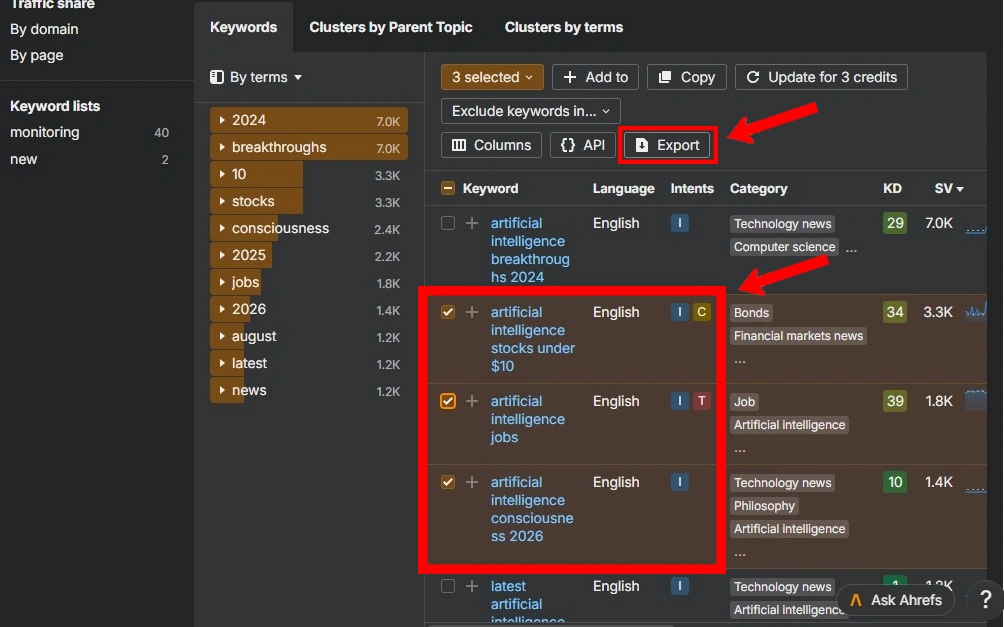Click plus icon for stocks under $10 keyword
This screenshot has width=1004, height=627.
coord(472,312)
